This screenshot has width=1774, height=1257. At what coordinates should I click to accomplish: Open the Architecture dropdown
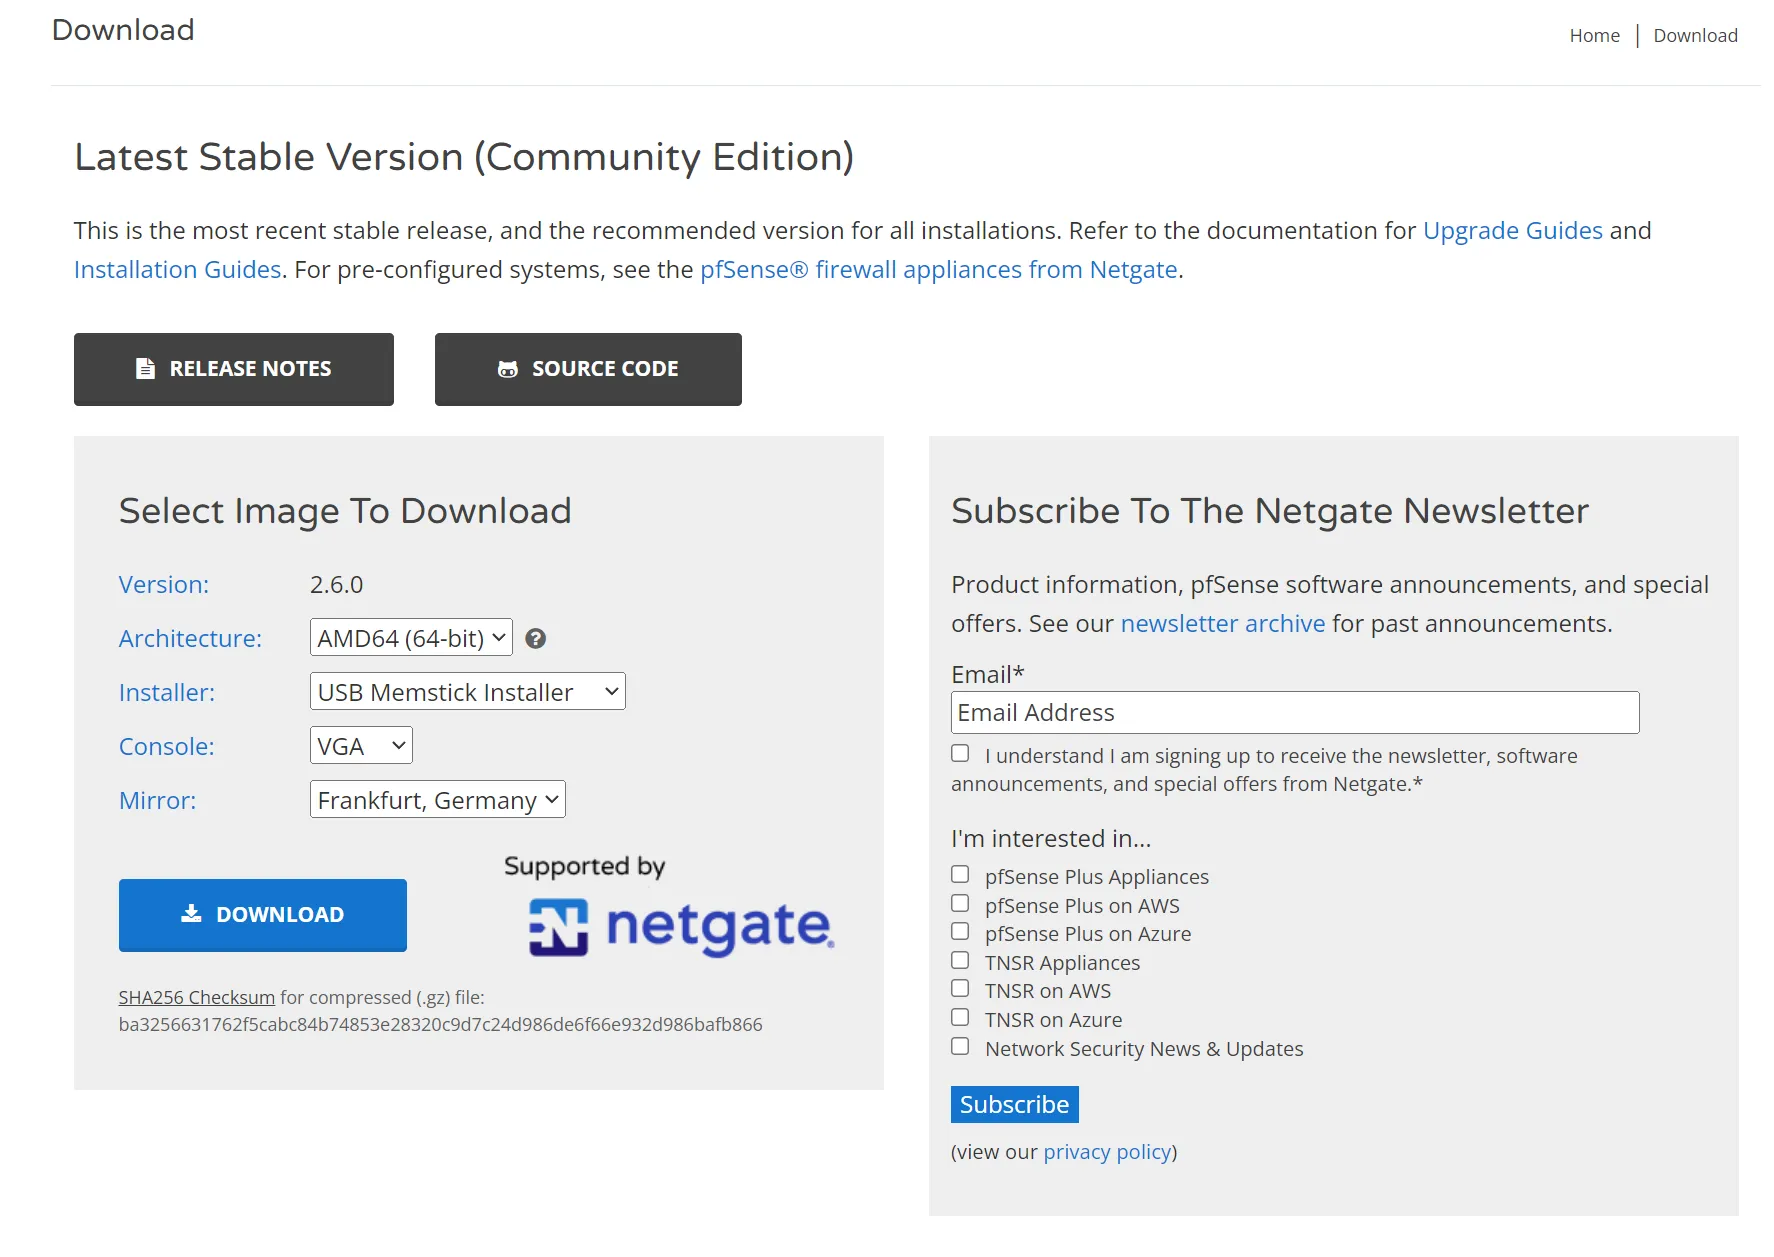click(410, 637)
